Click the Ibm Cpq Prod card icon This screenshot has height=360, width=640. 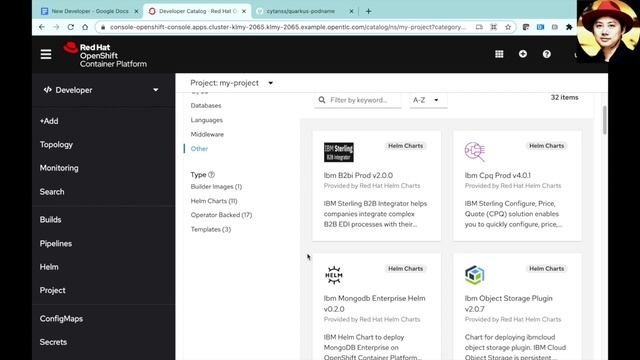click(475, 151)
